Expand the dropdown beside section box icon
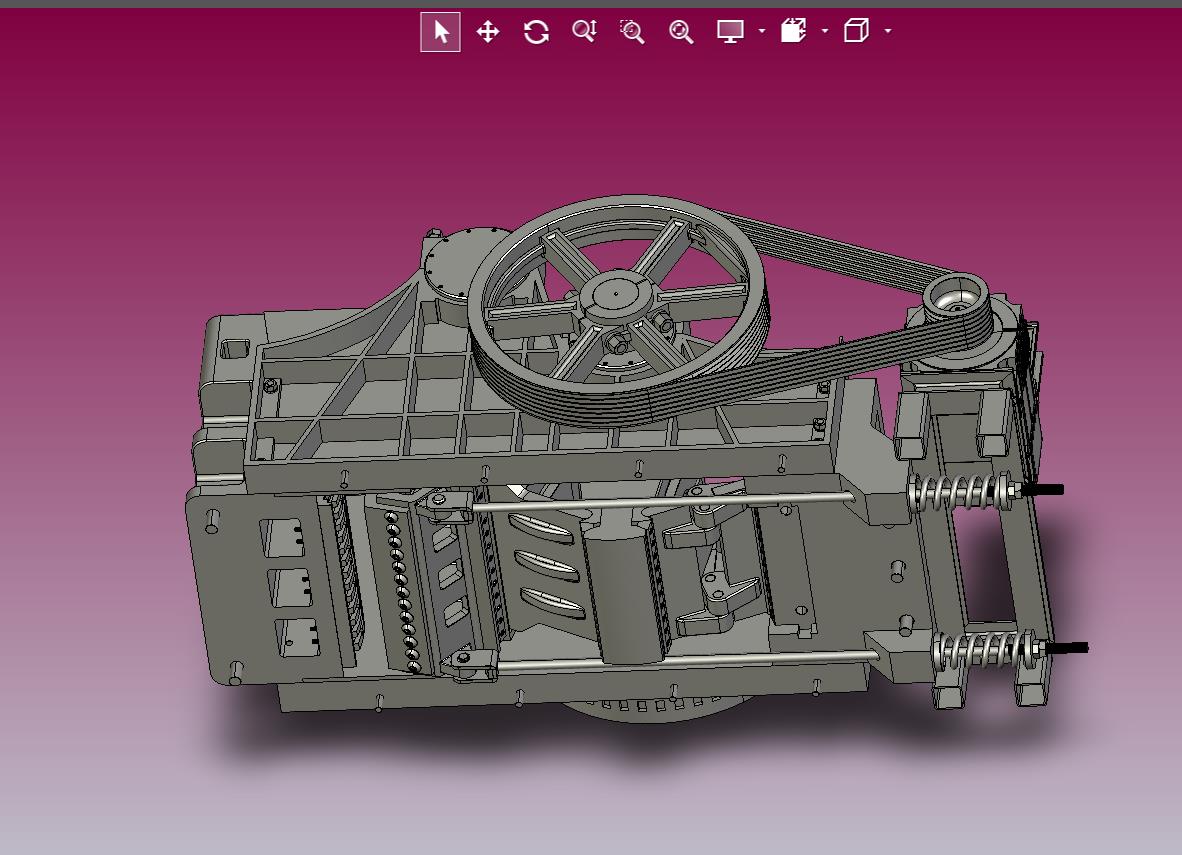This screenshot has width=1182, height=855. [x=825, y=31]
